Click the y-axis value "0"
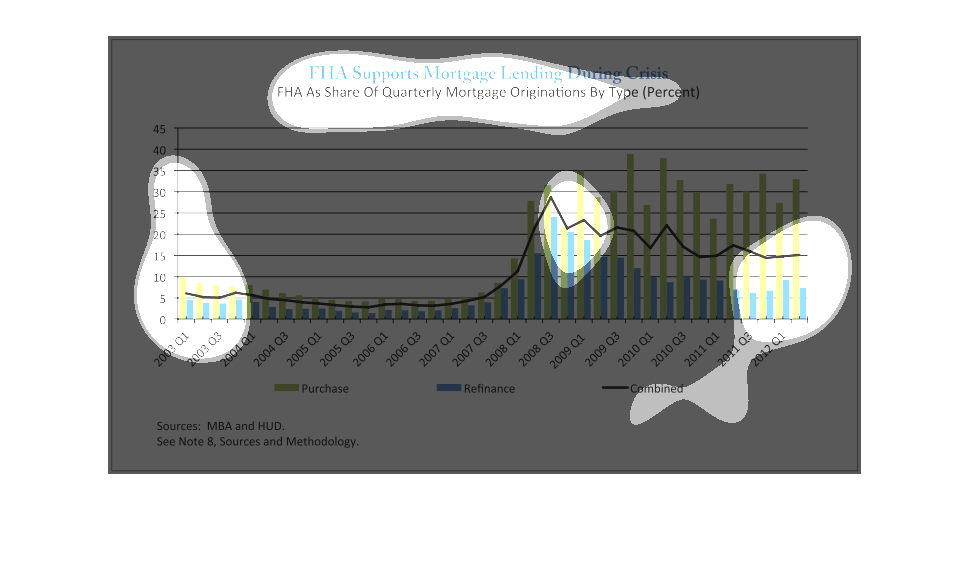The width and height of the screenshot is (970, 568). coord(163,320)
